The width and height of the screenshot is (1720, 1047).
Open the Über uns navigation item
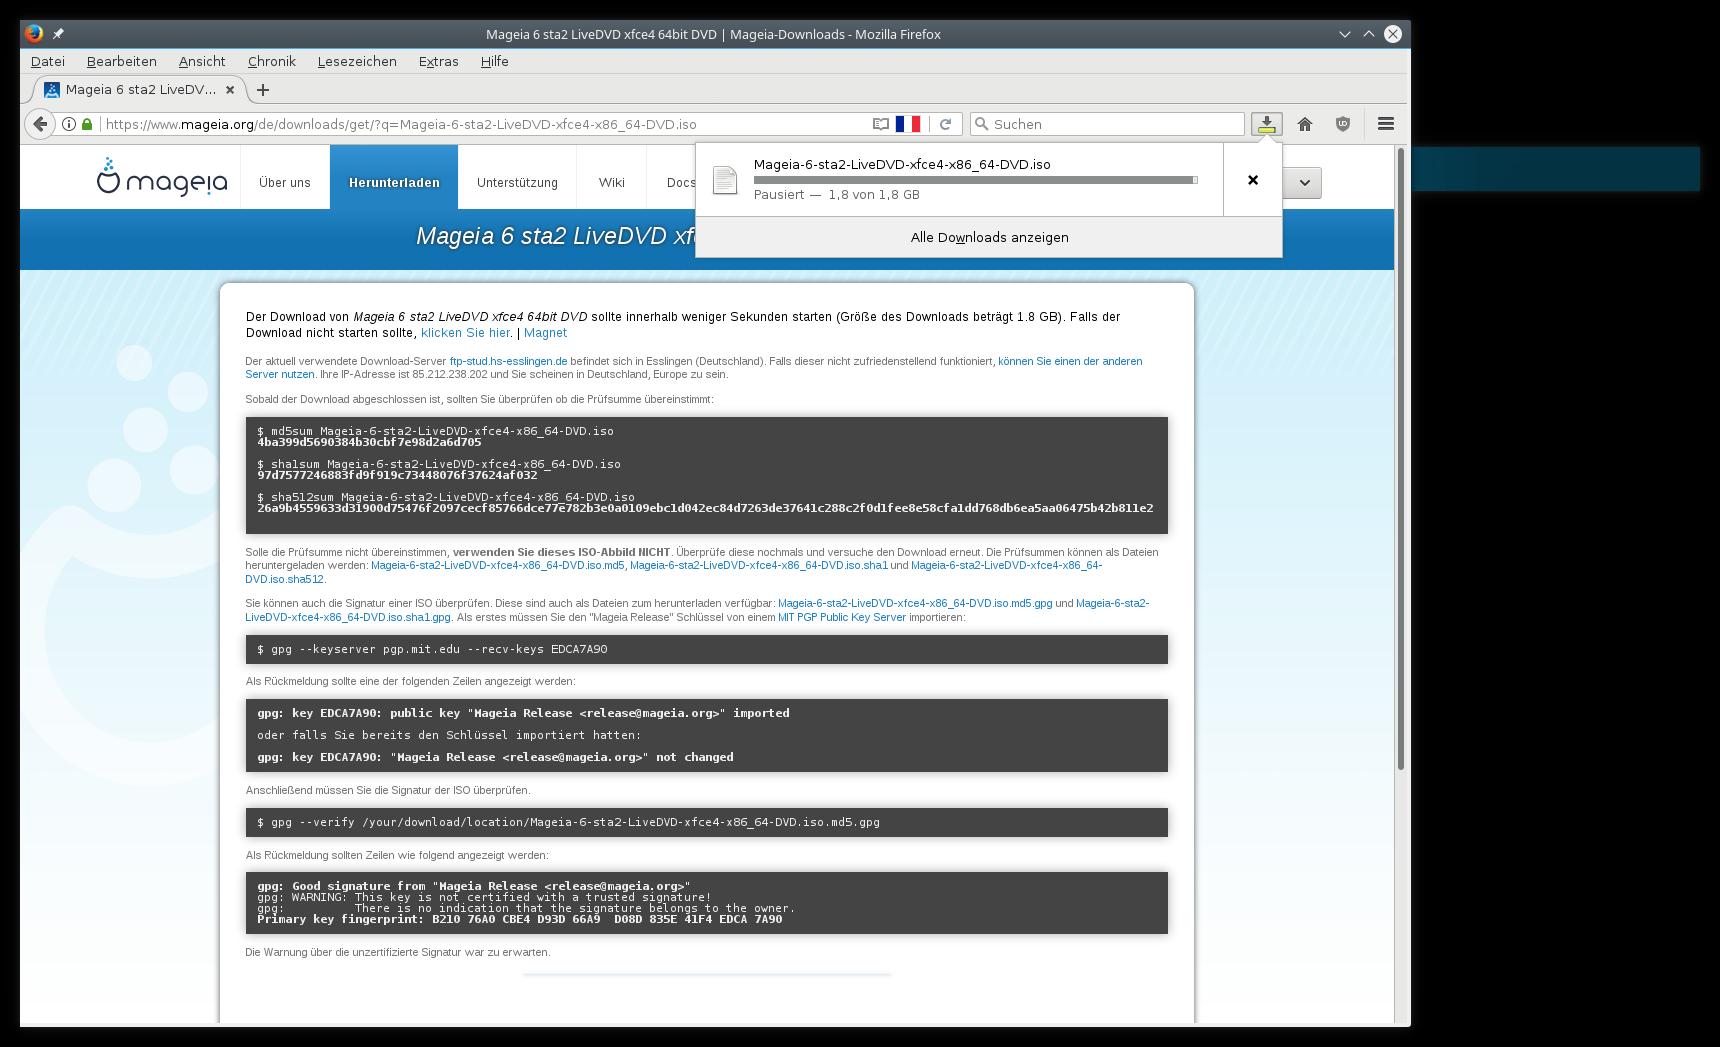(x=285, y=182)
